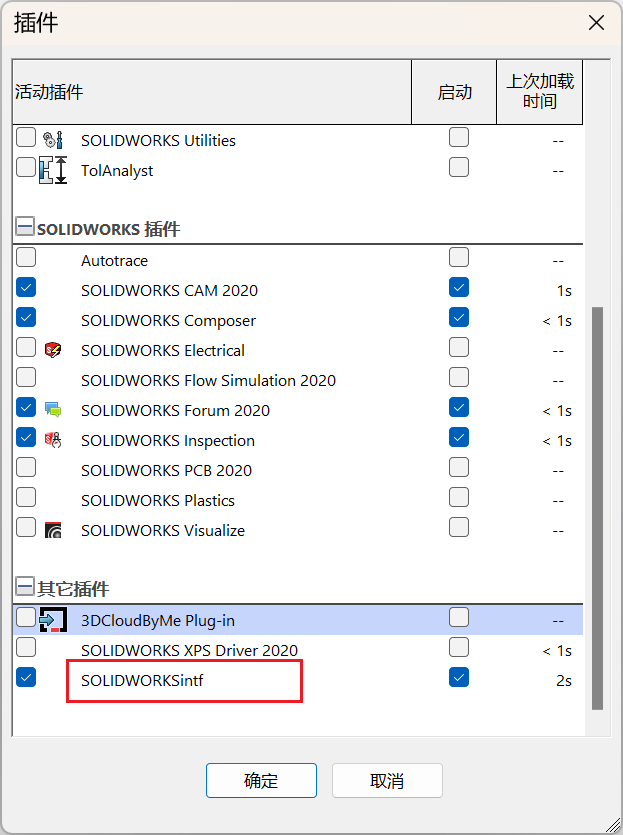623x835 pixels.
Task: Click the TolAnalyst tolerance icon
Action: coord(53,170)
